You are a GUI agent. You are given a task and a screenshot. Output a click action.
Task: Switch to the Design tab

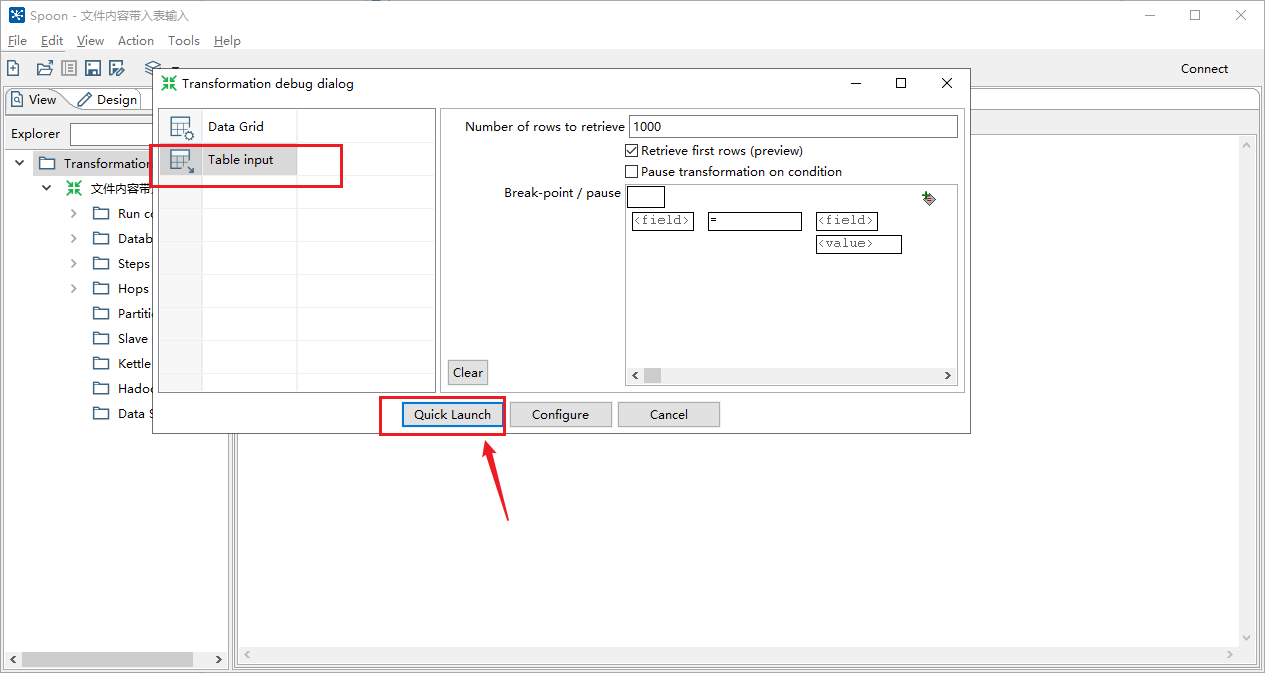(108, 99)
